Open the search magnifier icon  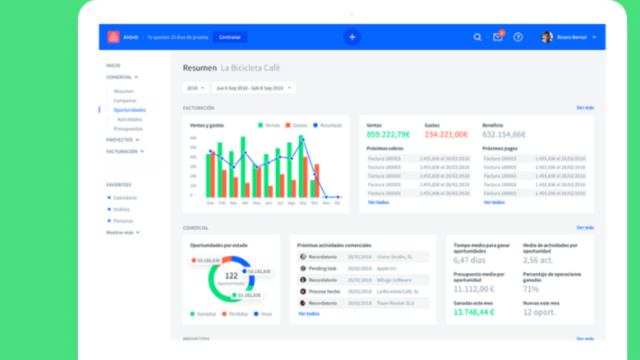[477, 37]
